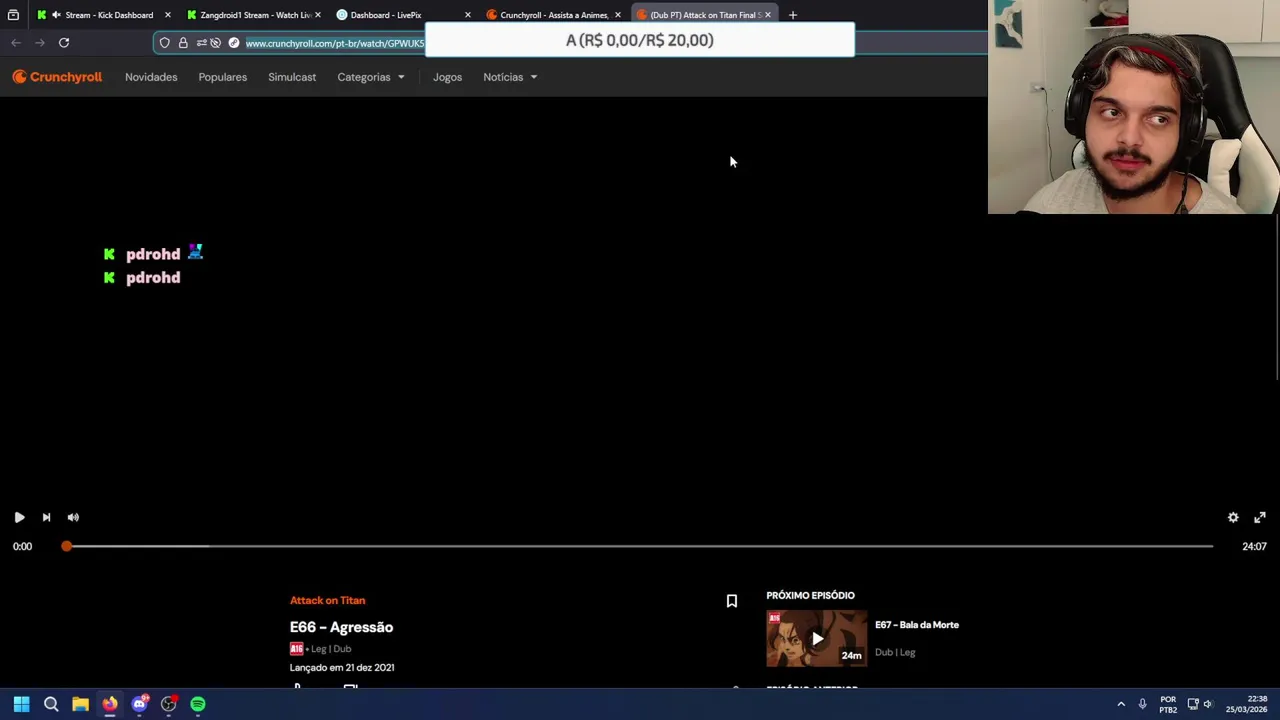1280x720 pixels.
Task: Add episode to watchlist with bookmark icon
Action: pos(731,601)
